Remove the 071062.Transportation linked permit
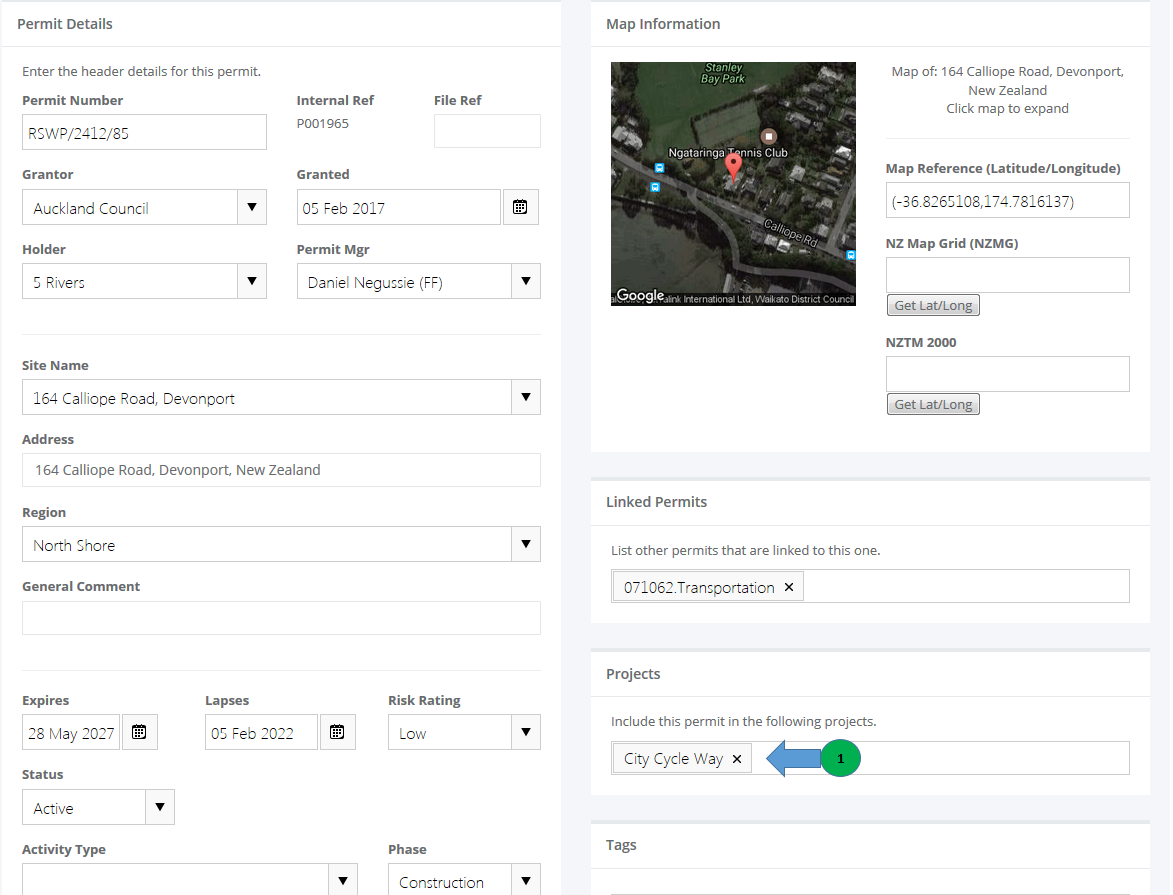This screenshot has width=1173, height=895. pyautogui.click(x=789, y=587)
